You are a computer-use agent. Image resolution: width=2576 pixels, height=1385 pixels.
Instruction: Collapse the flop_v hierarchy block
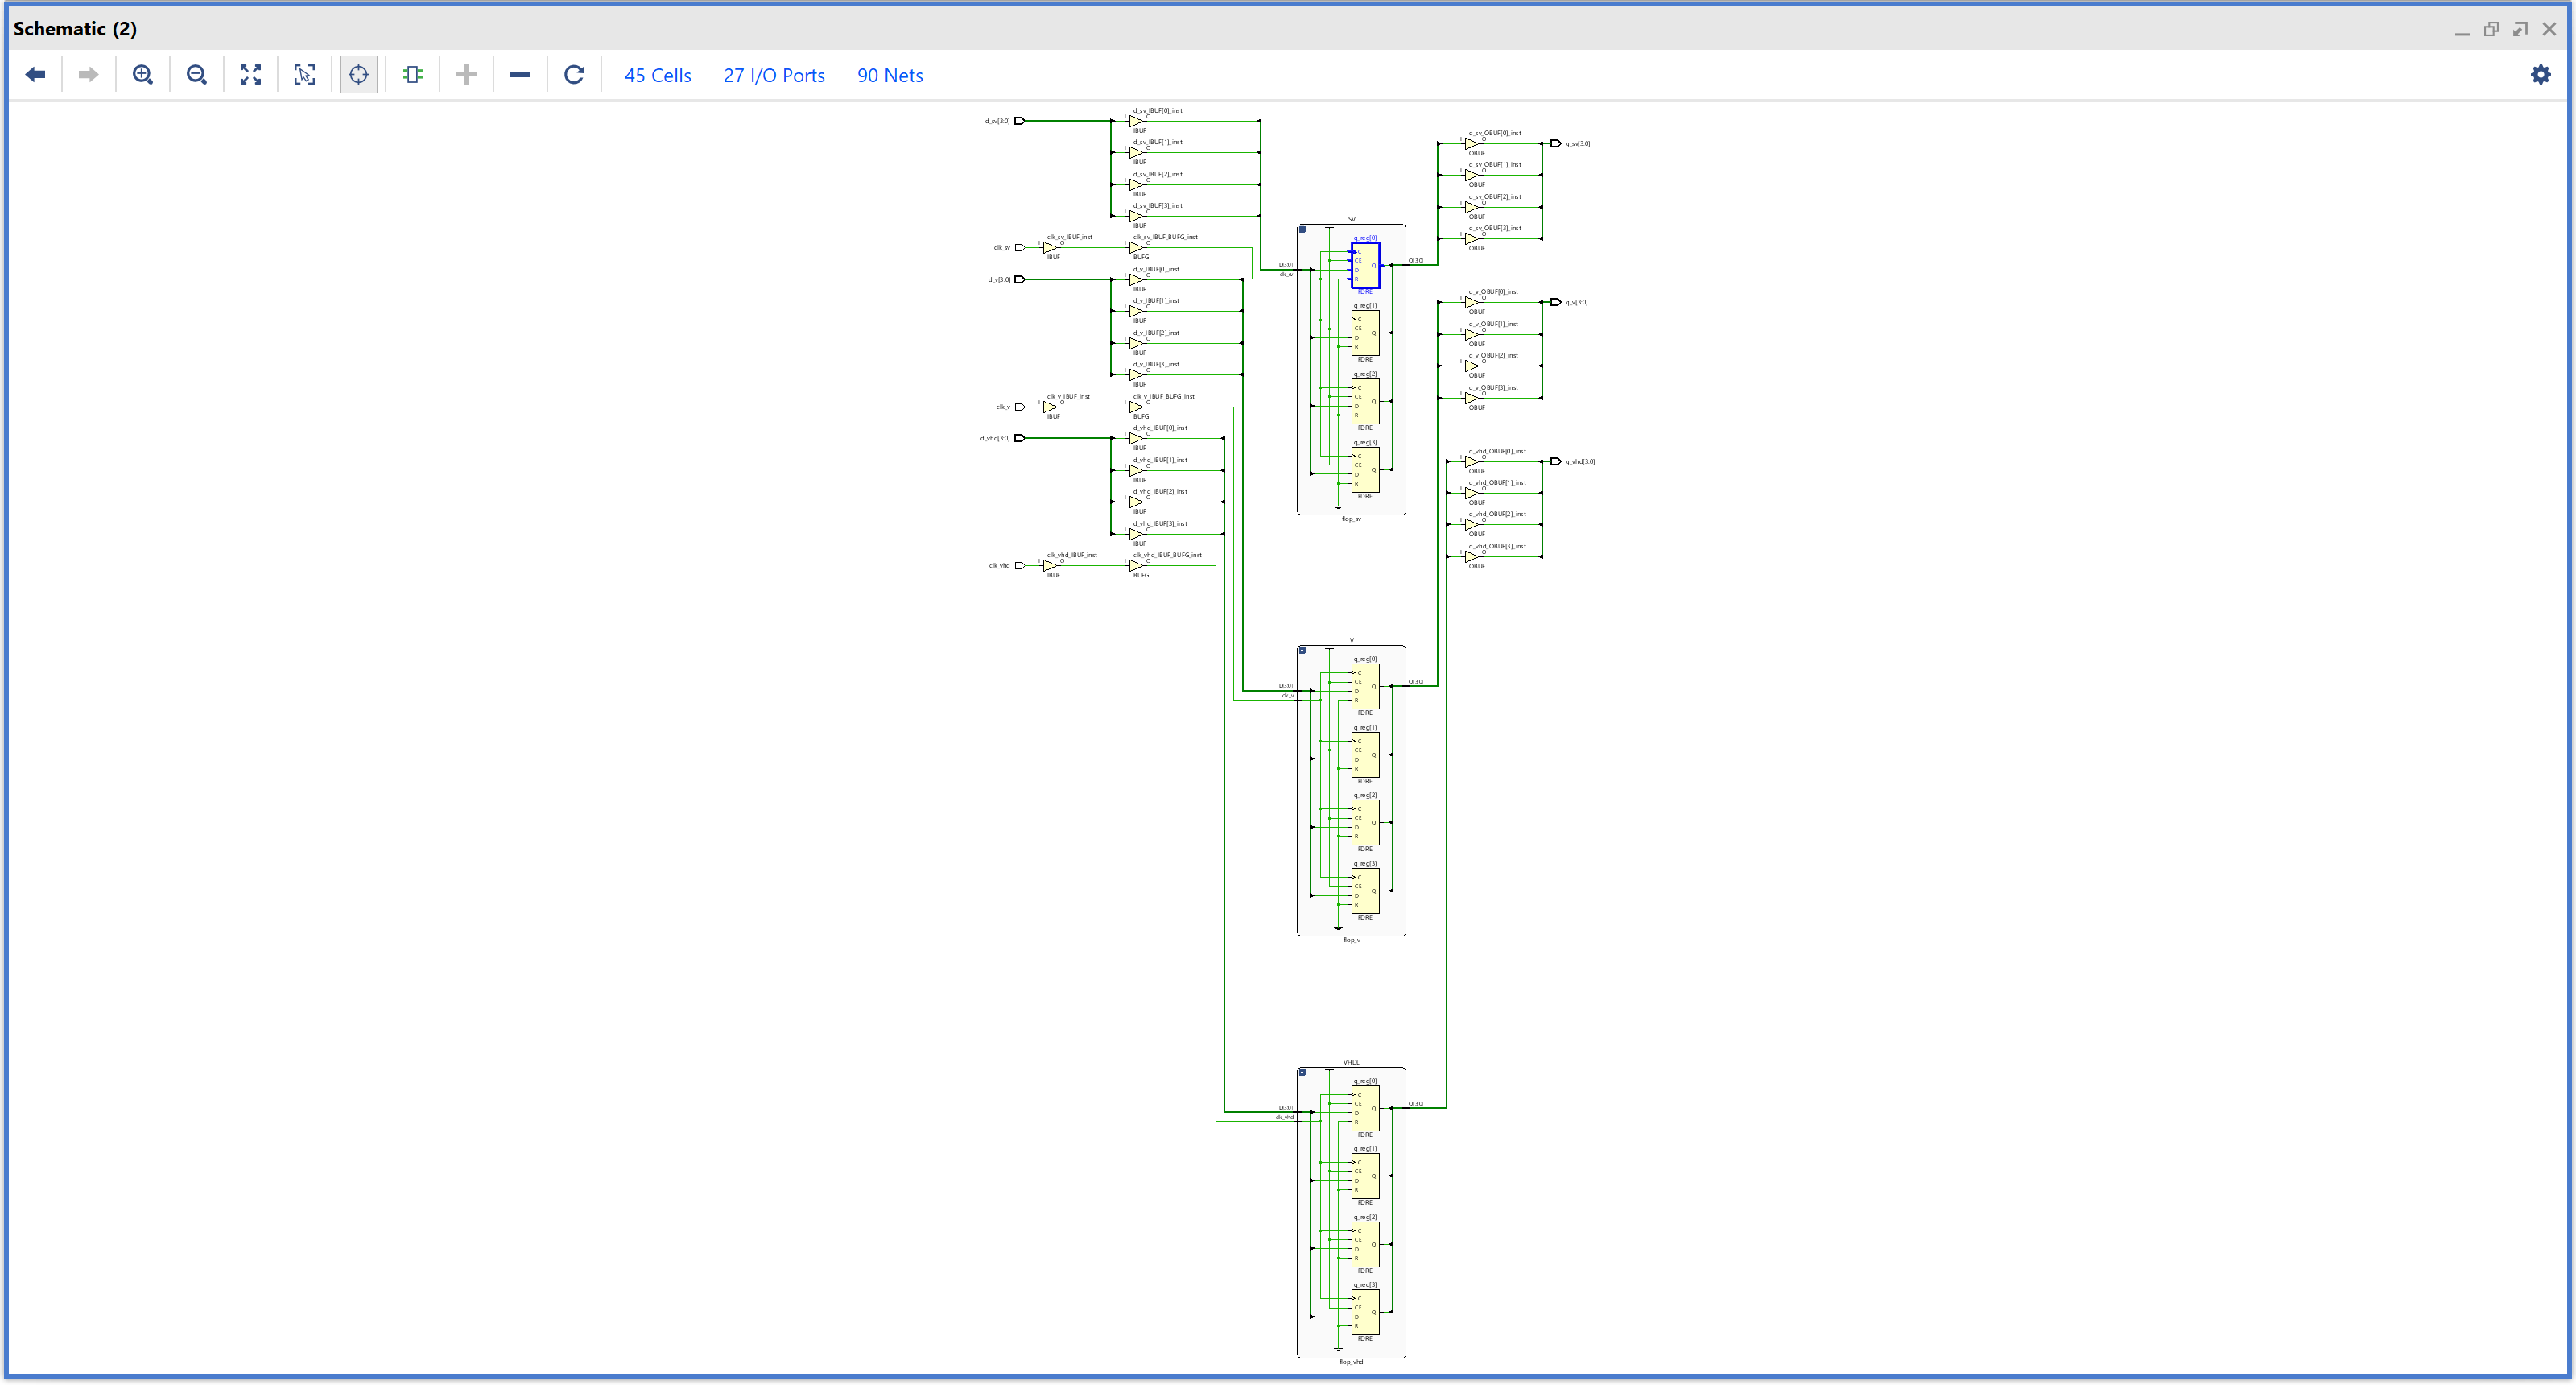[1302, 651]
